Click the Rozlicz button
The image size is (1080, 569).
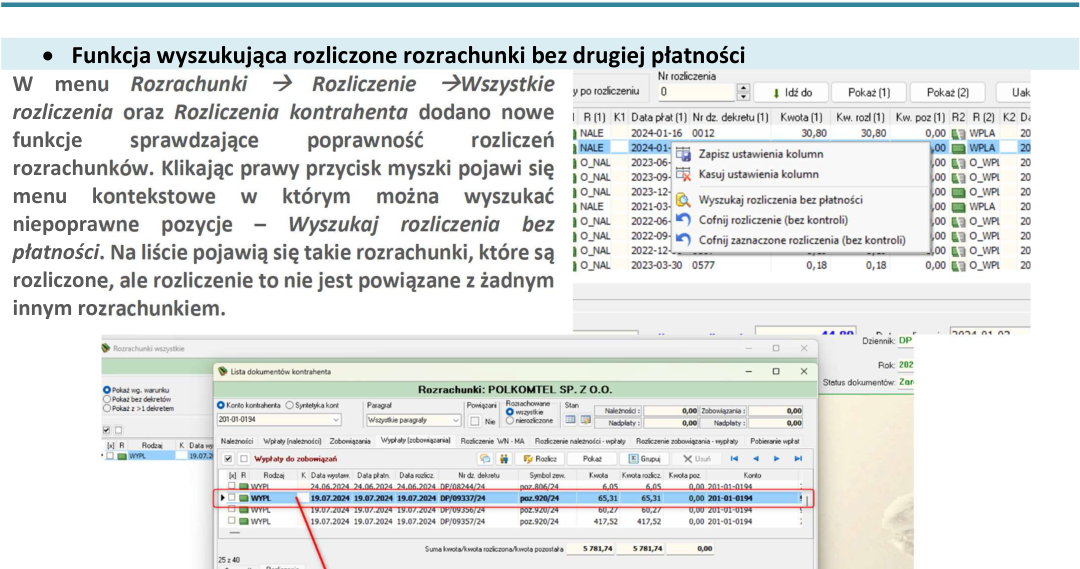pos(541,459)
